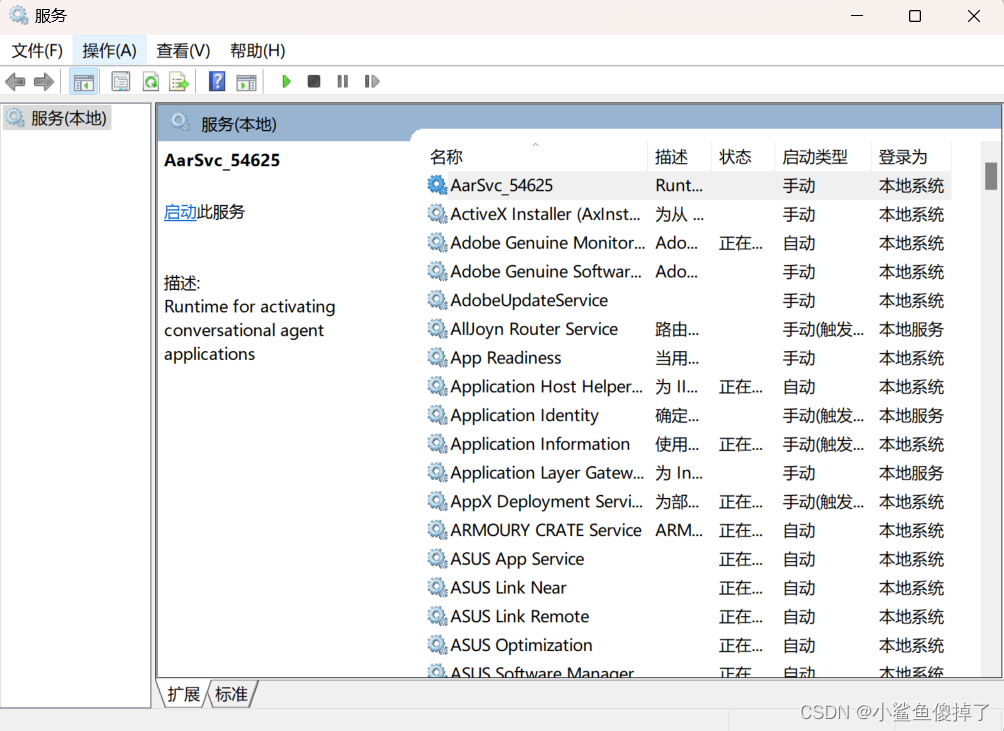This screenshot has width=1004, height=731.
Task: Select the gear icon of AarSvc_54625
Action: point(437,185)
